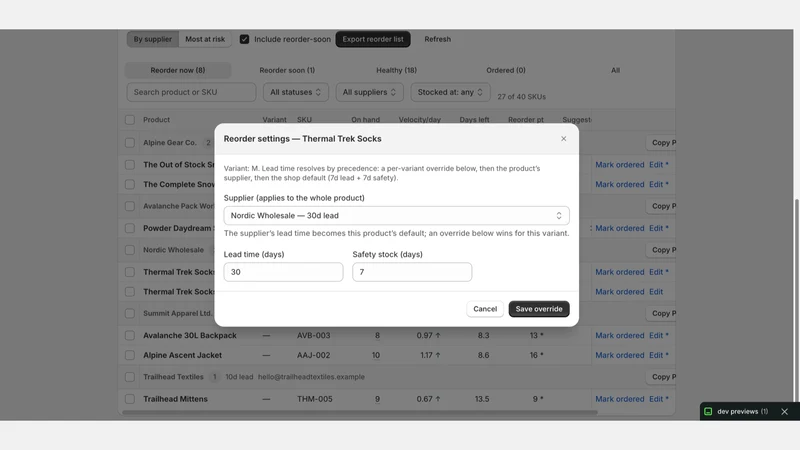Viewport: 800px width, 450px height.
Task: Click the Safety stock (days) field
Action: click(x=412, y=272)
